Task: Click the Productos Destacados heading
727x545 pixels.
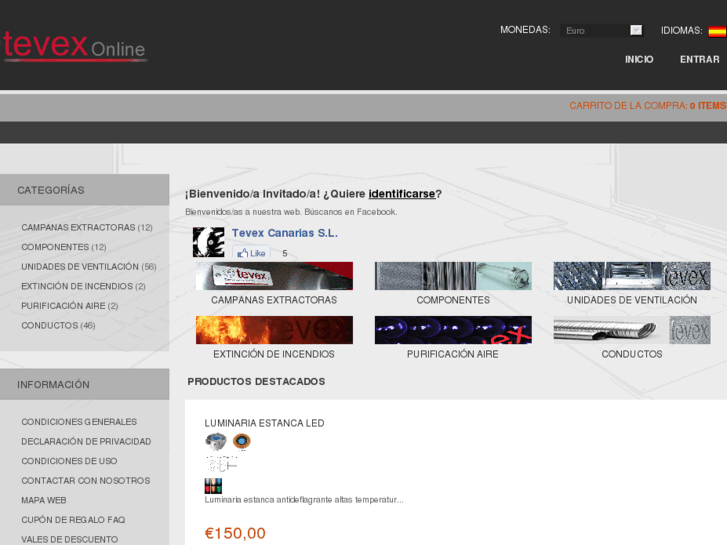Action: coord(256,381)
